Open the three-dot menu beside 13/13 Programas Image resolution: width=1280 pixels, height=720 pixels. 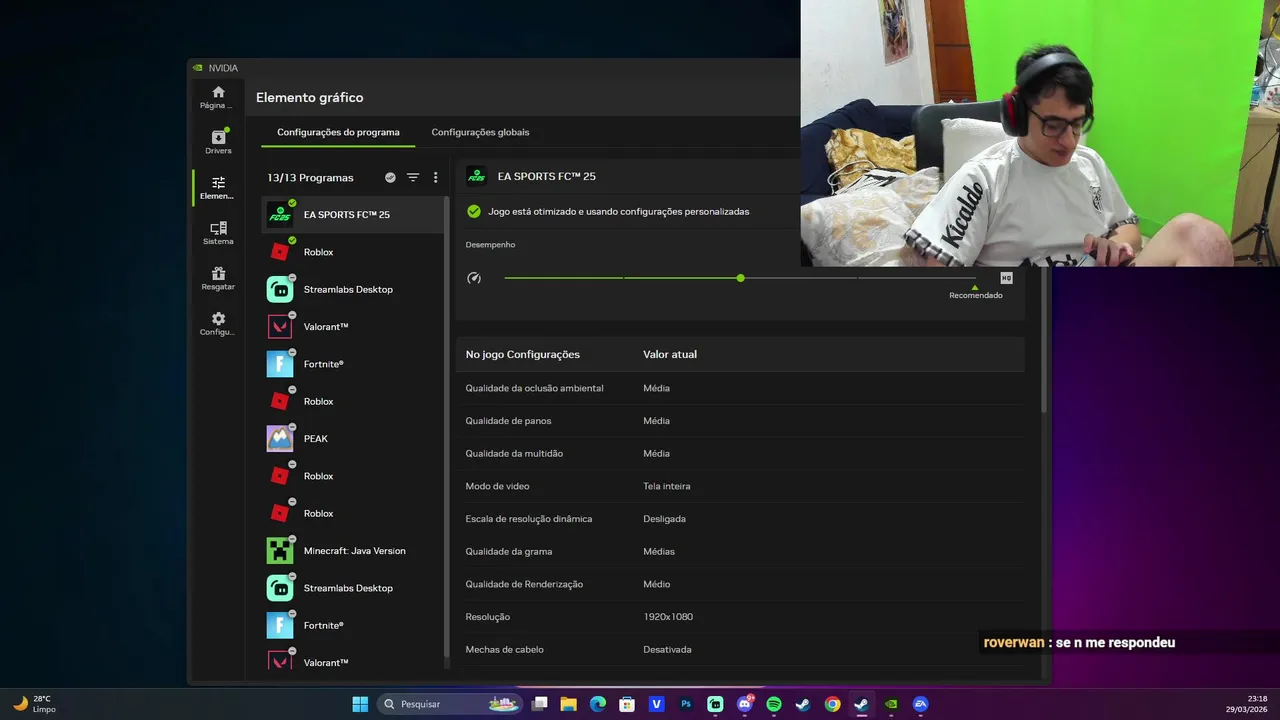coord(435,177)
